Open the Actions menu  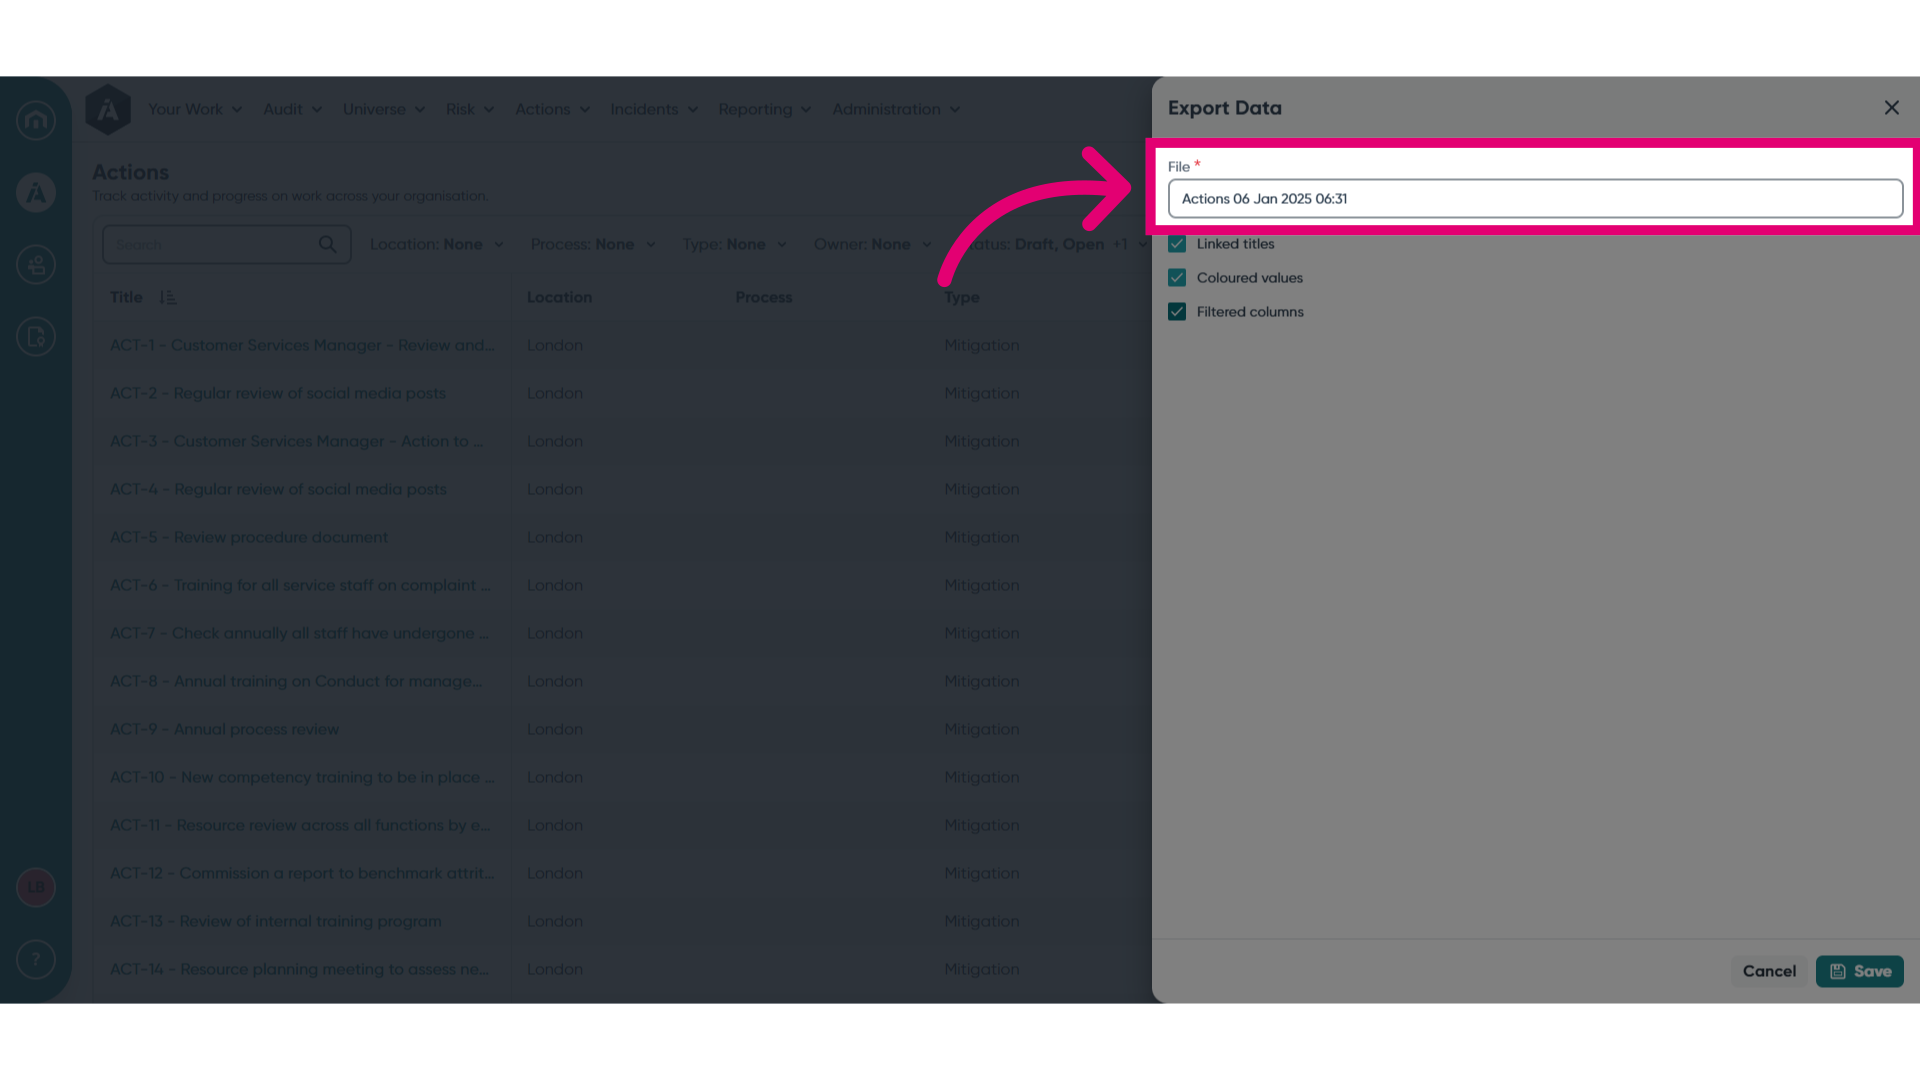tap(552, 109)
